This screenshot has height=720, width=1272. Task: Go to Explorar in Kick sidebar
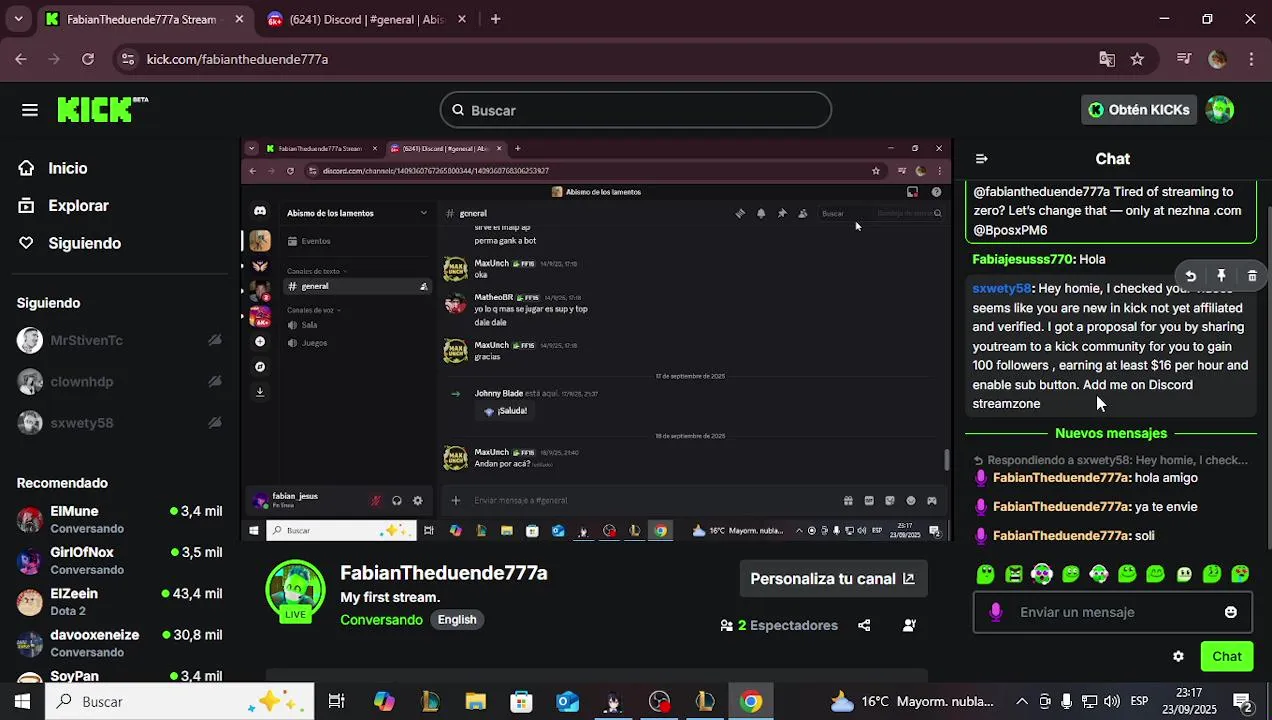[78, 206]
